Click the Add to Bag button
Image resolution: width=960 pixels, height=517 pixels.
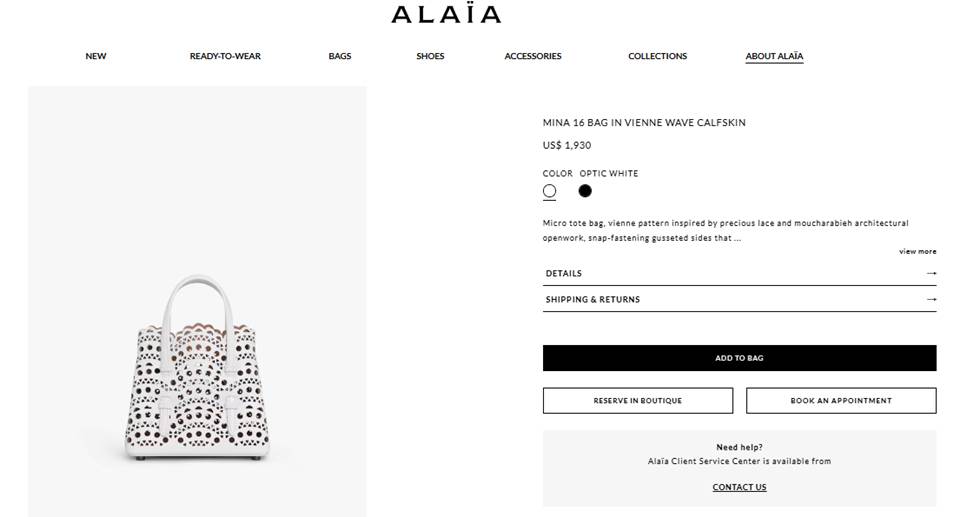tap(739, 358)
